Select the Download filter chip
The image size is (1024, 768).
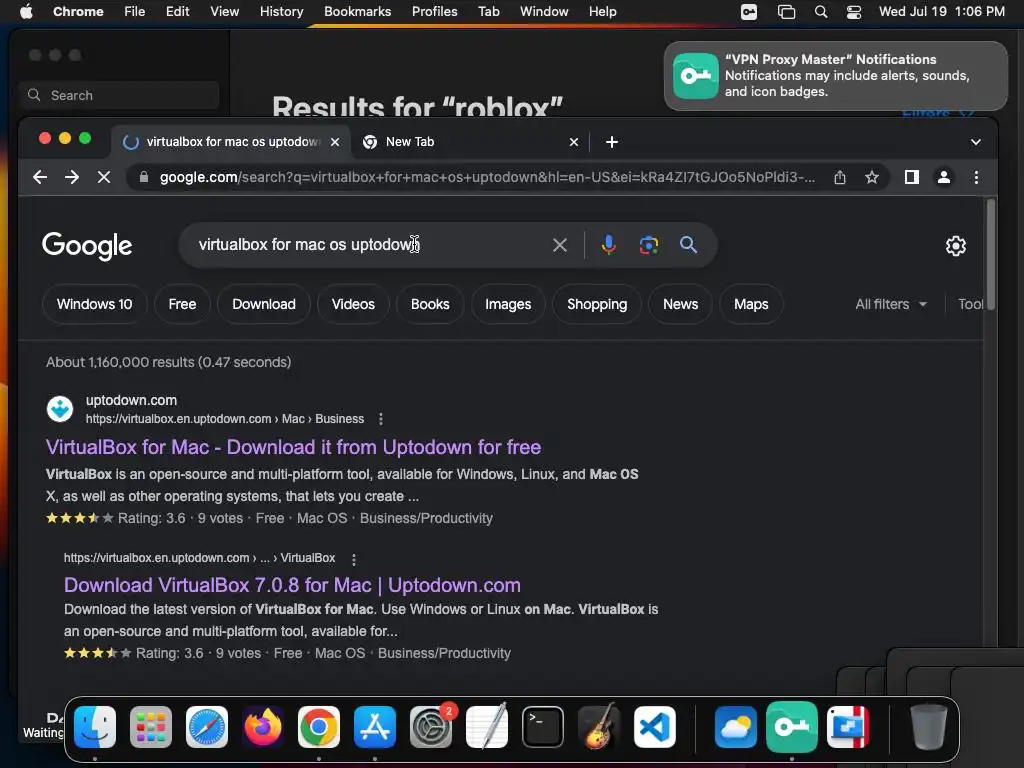coord(264,304)
